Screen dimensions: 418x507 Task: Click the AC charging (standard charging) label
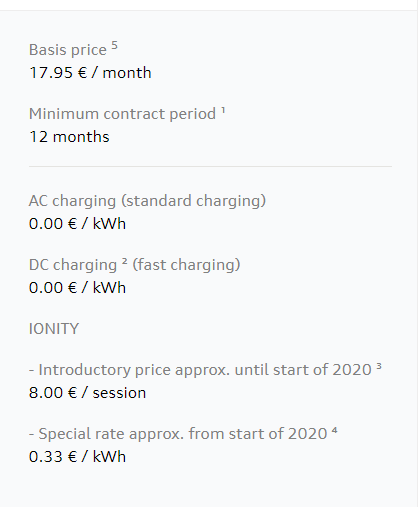[147, 201]
